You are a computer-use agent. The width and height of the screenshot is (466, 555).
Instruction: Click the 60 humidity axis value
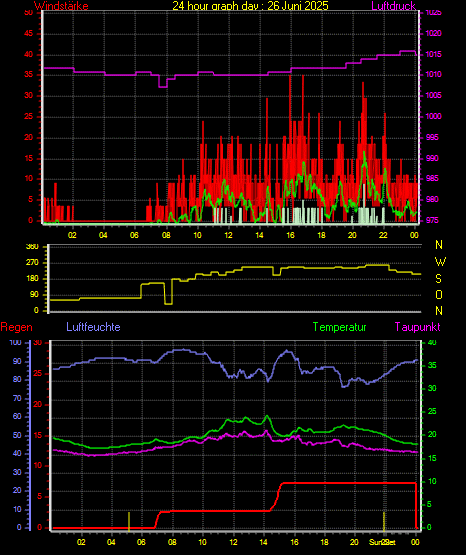pos(17,417)
